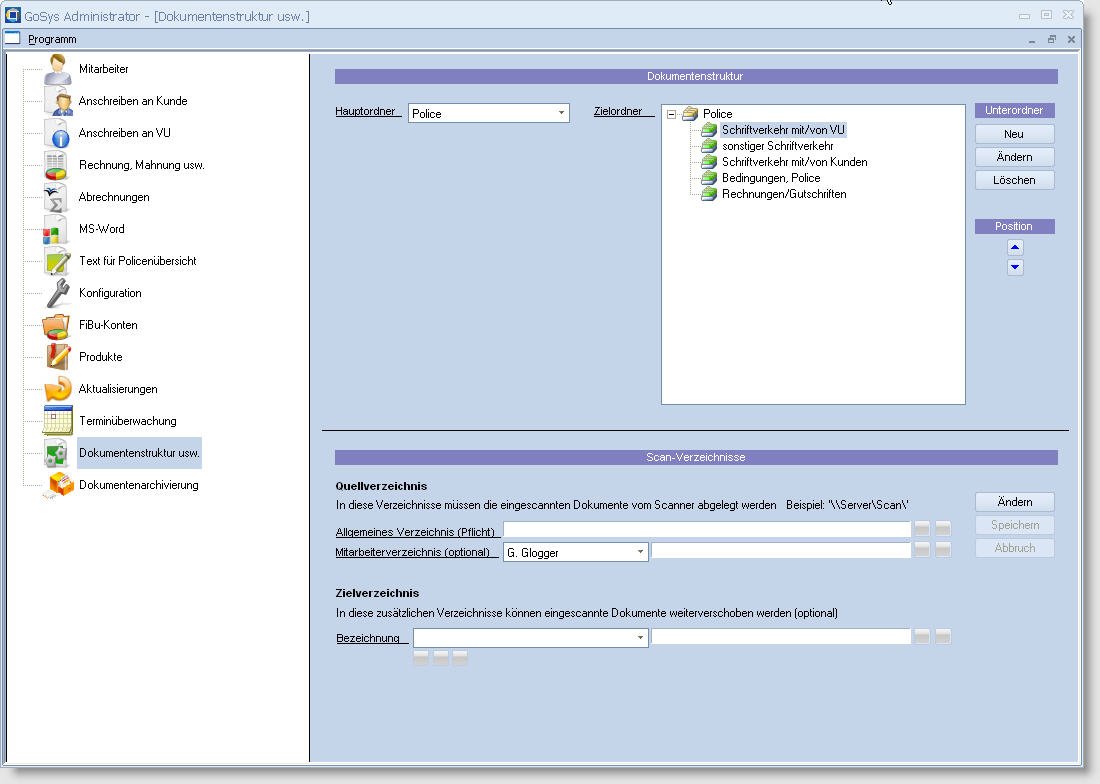1100x784 pixels.
Task: Click the Allgemeines Verzeichnis input field
Action: click(706, 529)
